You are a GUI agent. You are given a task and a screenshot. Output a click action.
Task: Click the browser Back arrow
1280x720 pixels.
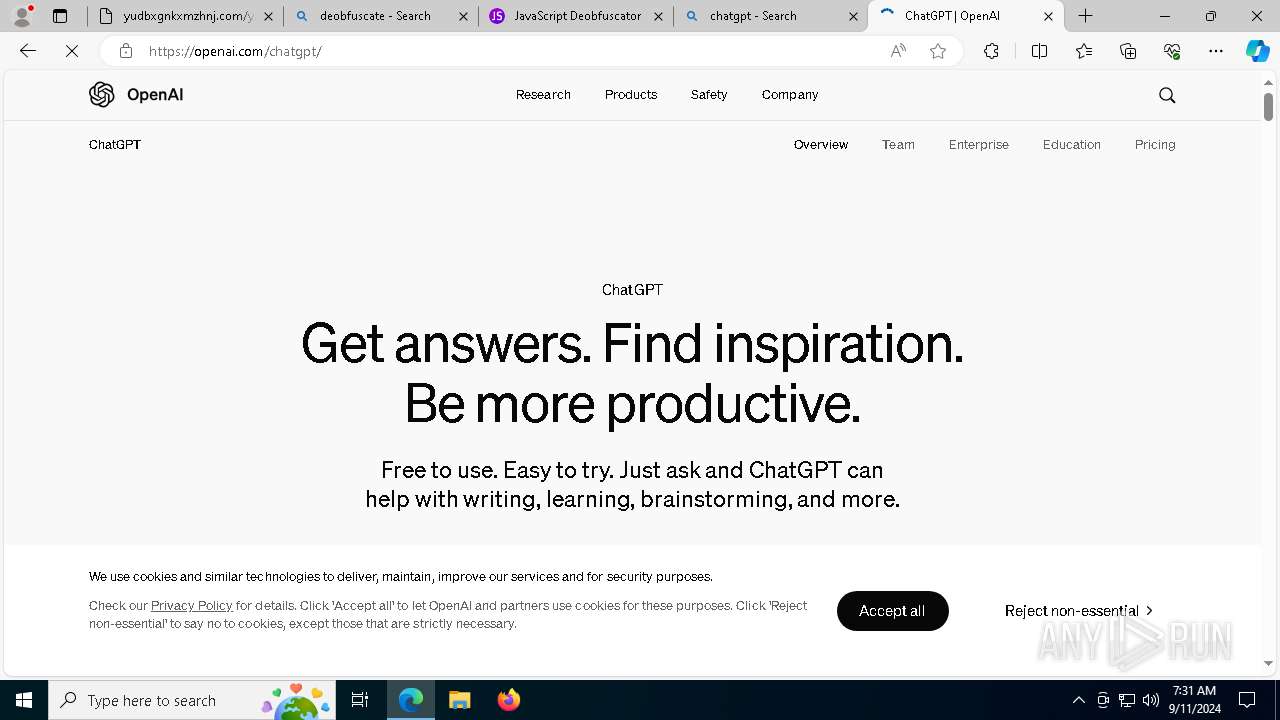[28, 51]
